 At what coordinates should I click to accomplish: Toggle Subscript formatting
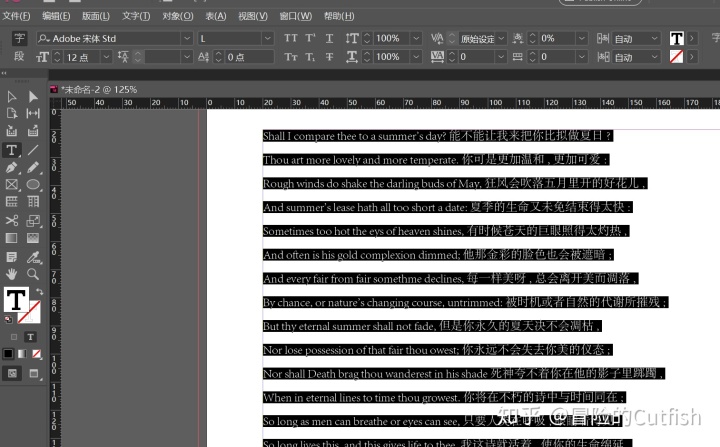coord(310,57)
